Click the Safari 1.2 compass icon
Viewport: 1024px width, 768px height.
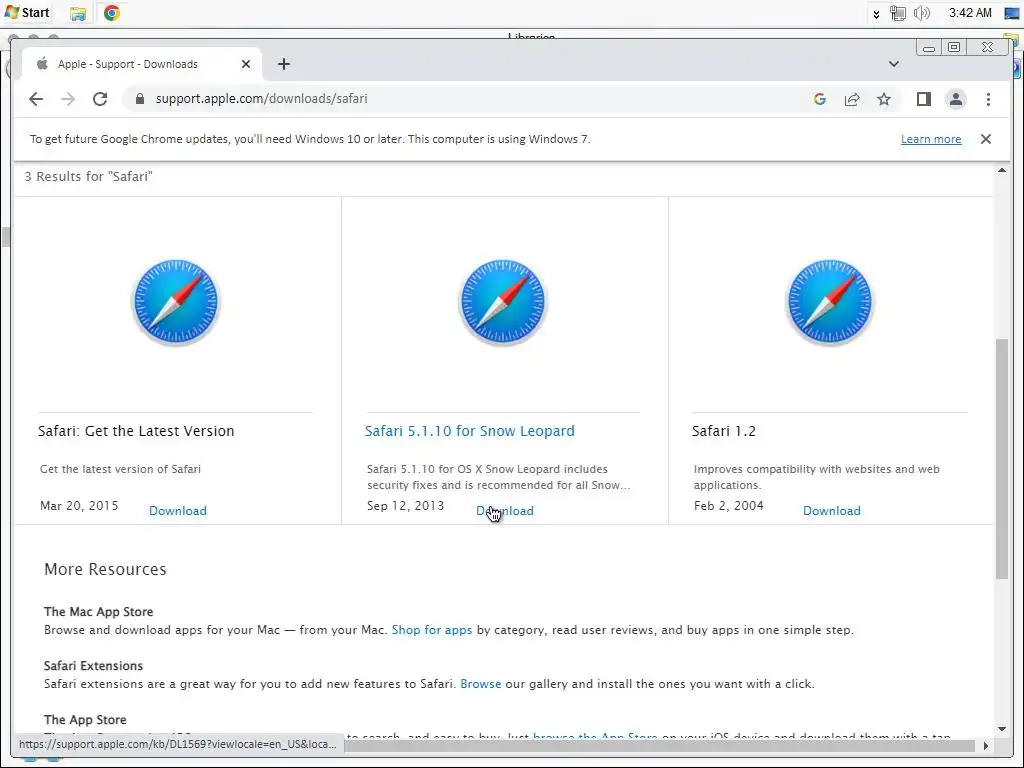(x=829, y=302)
